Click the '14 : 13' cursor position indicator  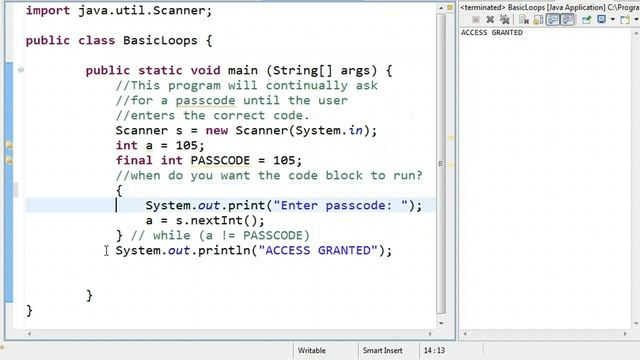434,351
